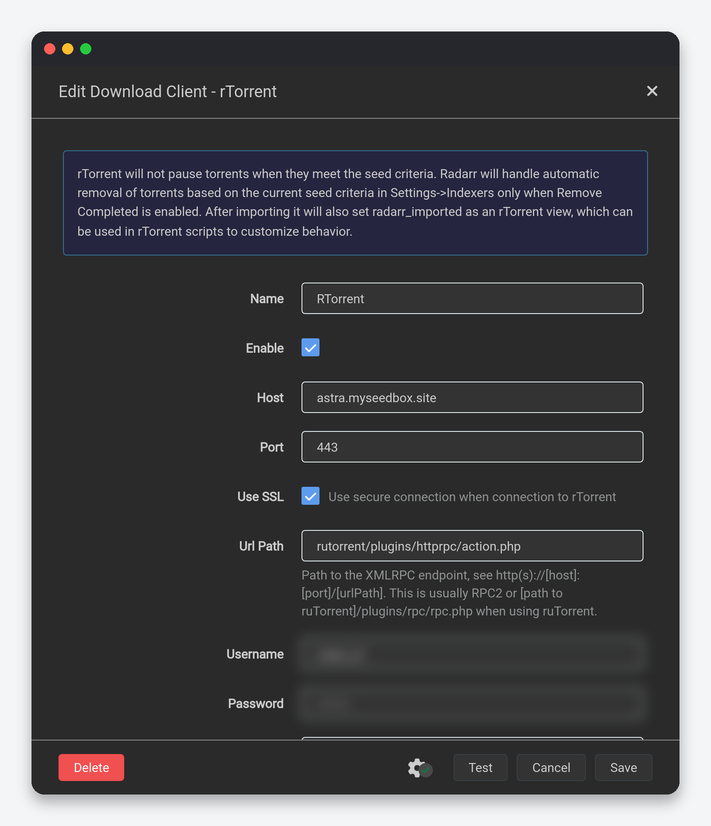Image resolution: width=711 pixels, height=826 pixels.
Task: Uncheck the Use SSL checkbox
Action: click(x=310, y=496)
